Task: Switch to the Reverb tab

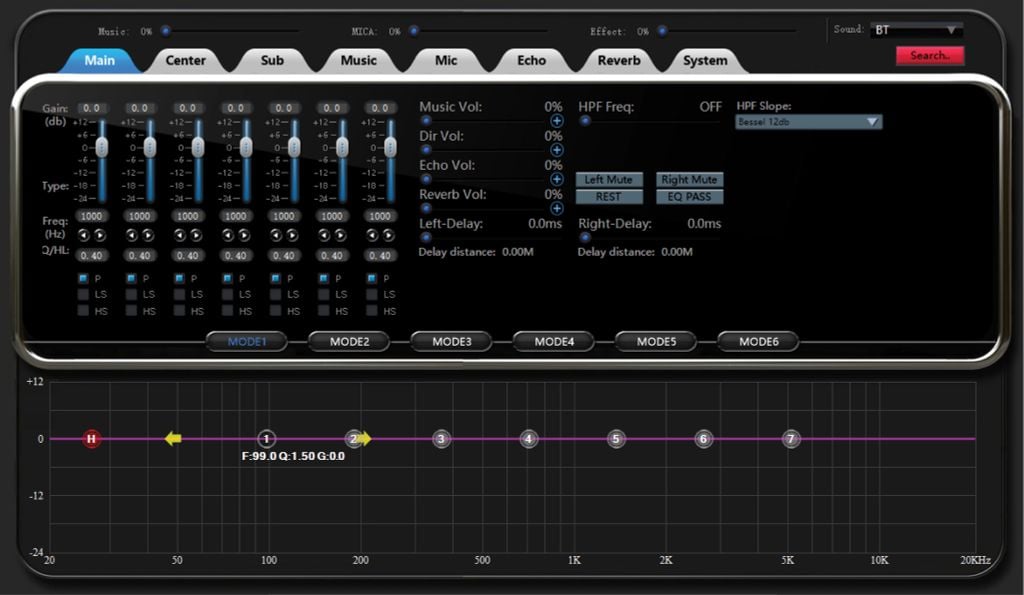Action: tap(619, 60)
